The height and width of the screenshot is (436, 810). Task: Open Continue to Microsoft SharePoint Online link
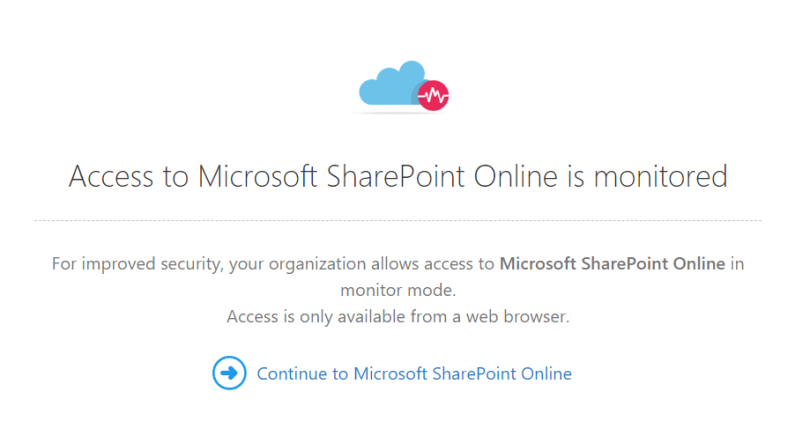(x=414, y=374)
